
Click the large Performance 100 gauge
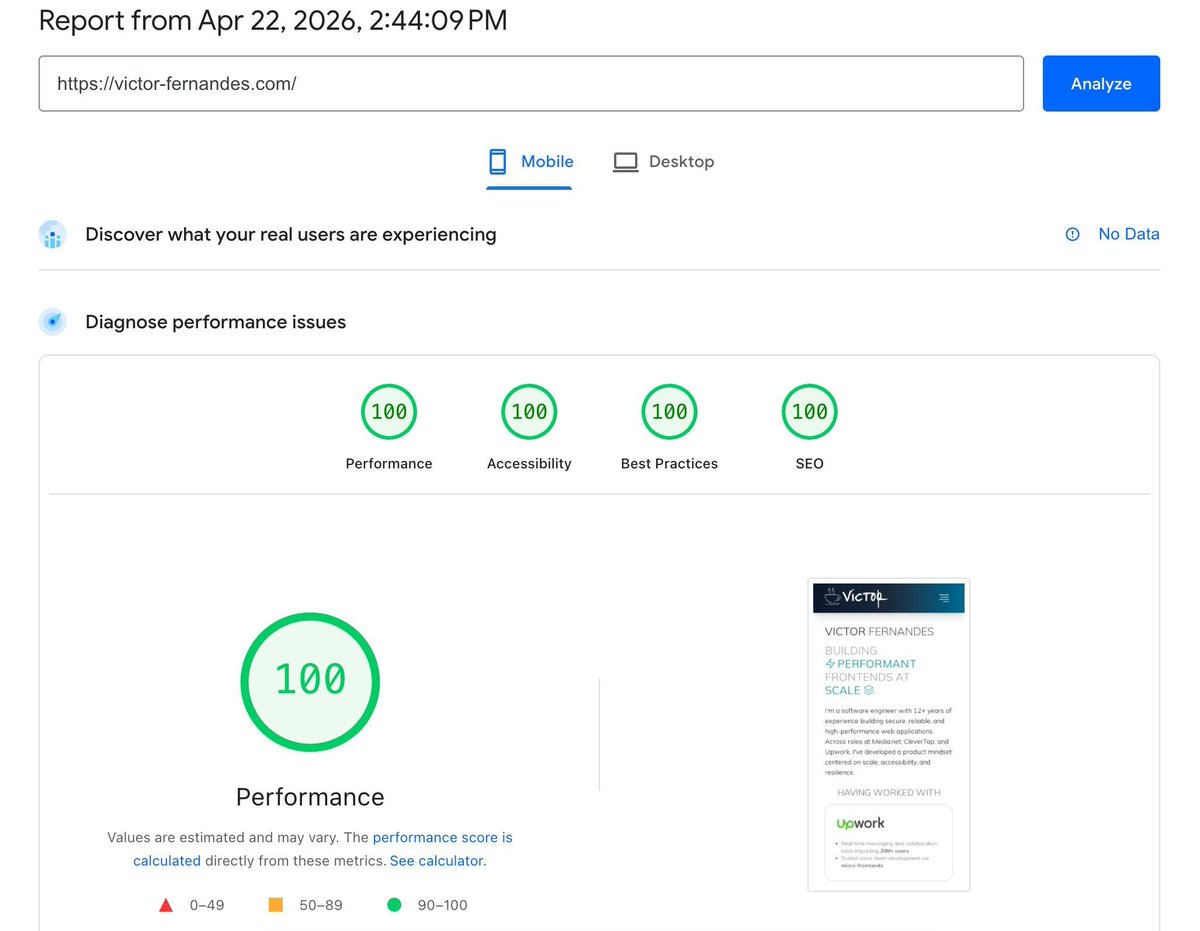[310, 681]
